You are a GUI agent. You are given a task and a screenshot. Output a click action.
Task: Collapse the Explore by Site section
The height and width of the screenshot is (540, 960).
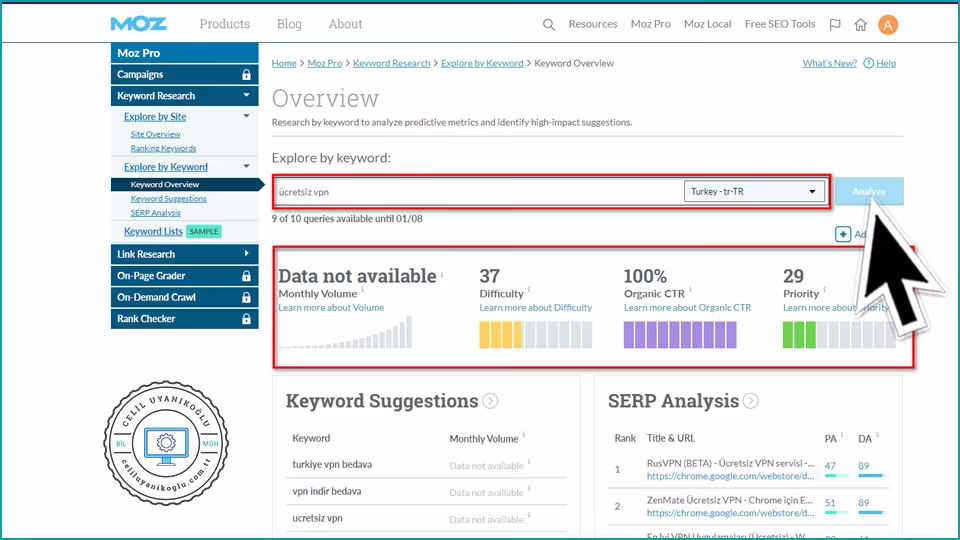(x=246, y=117)
